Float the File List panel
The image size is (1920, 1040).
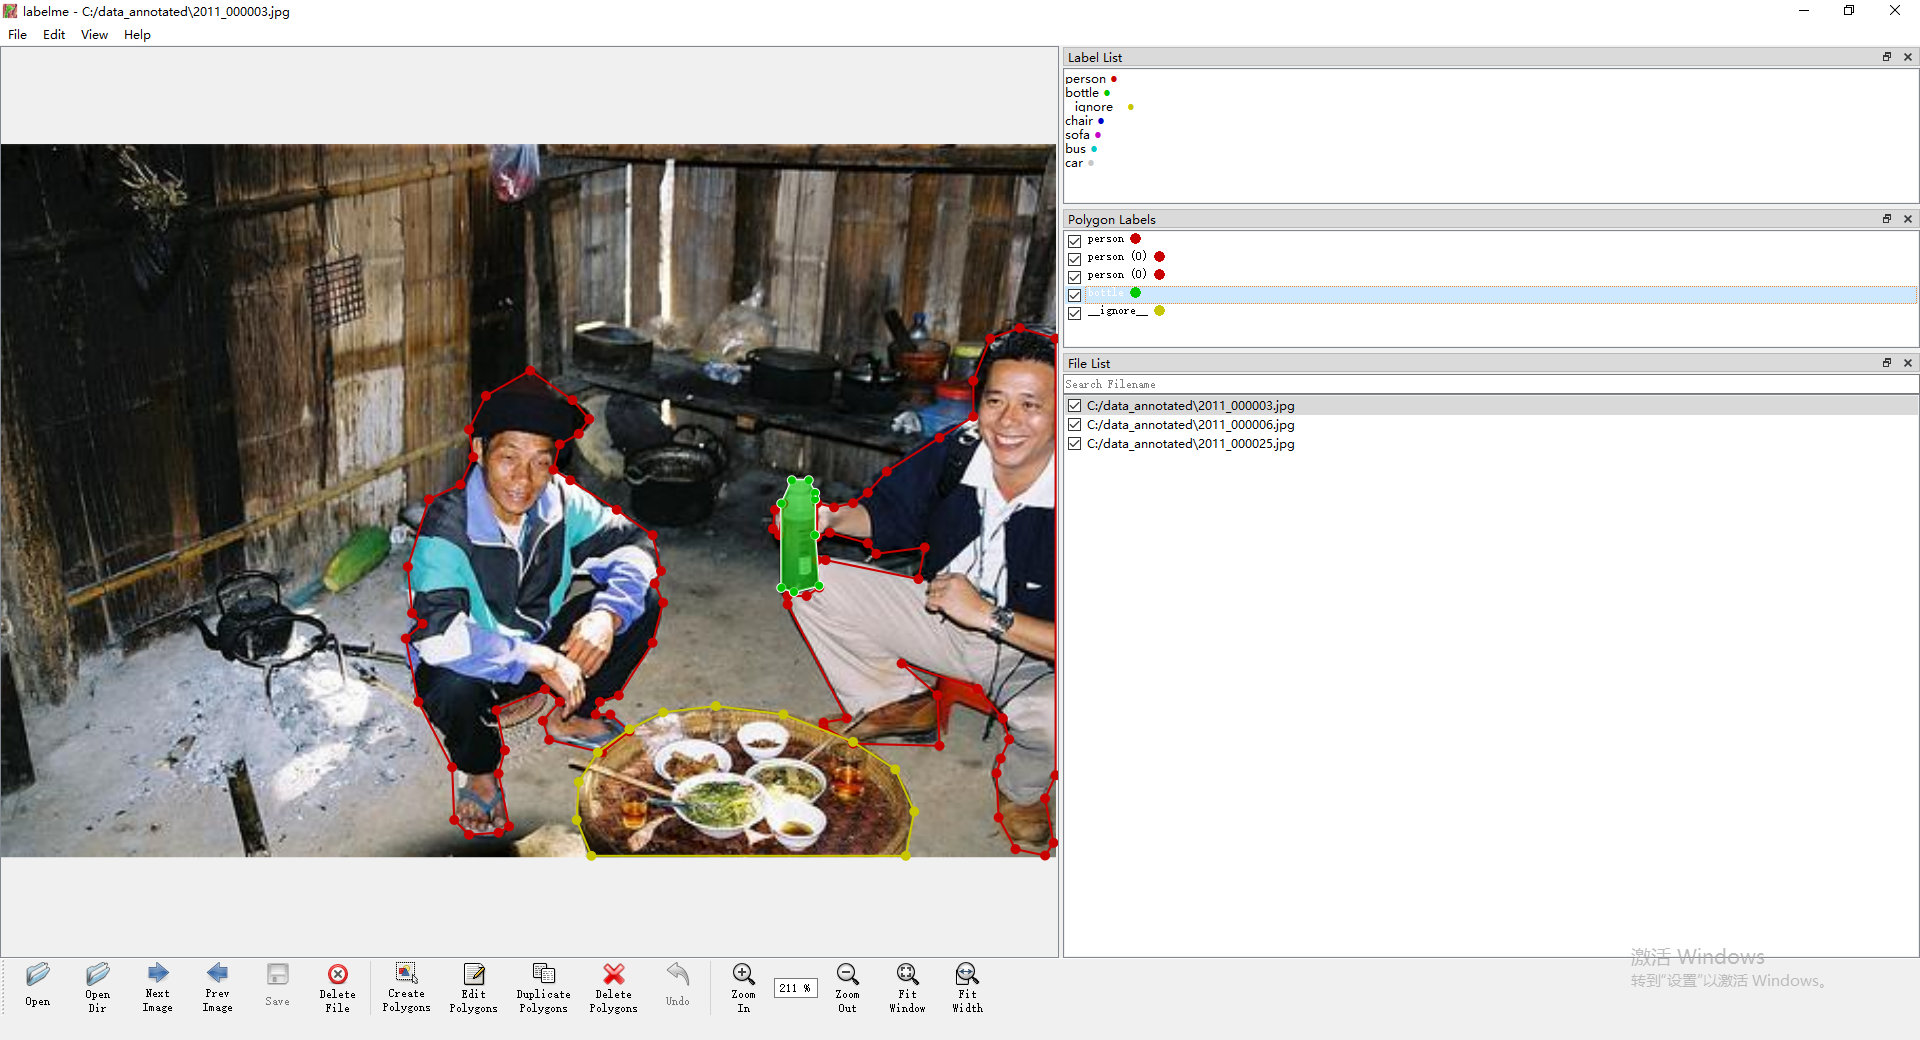(x=1887, y=363)
